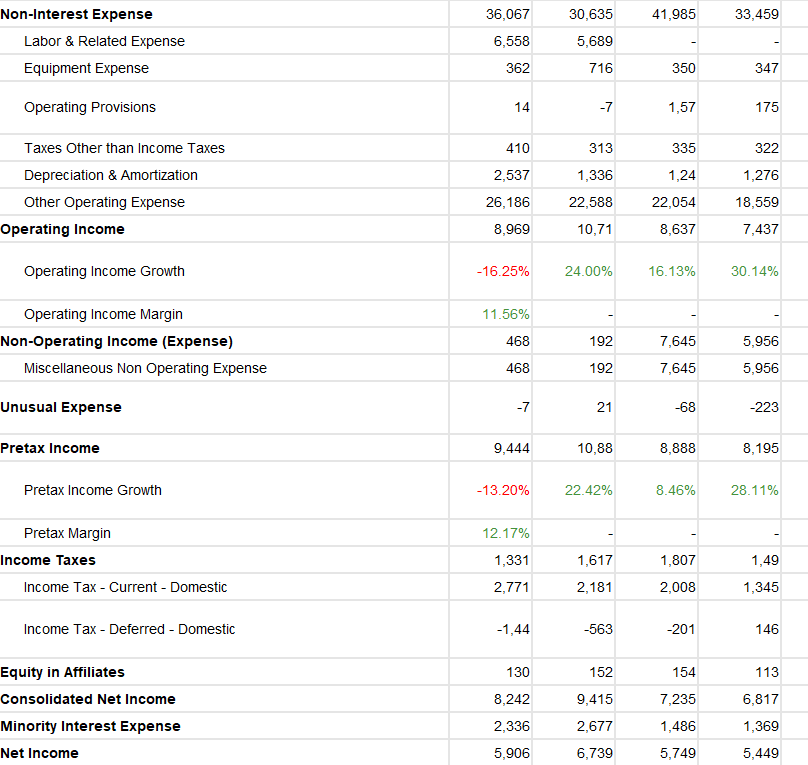Image resolution: width=808 pixels, height=765 pixels.
Task: Select the Non-Interest Expense row header
Action: click(x=77, y=14)
